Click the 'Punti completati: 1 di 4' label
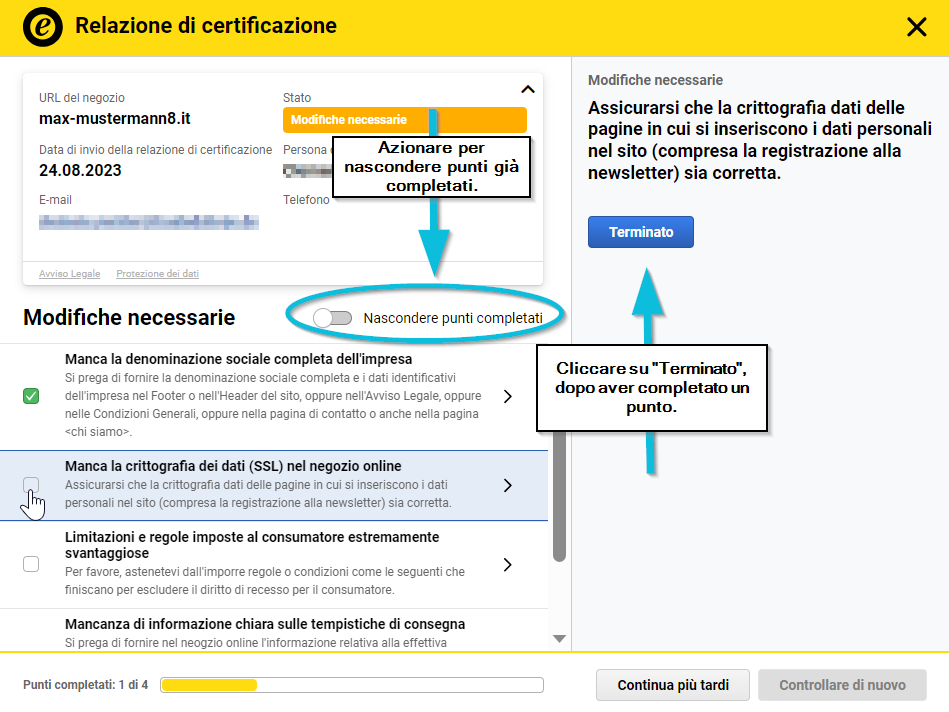The width and height of the screenshot is (949, 712). click(x=85, y=685)
